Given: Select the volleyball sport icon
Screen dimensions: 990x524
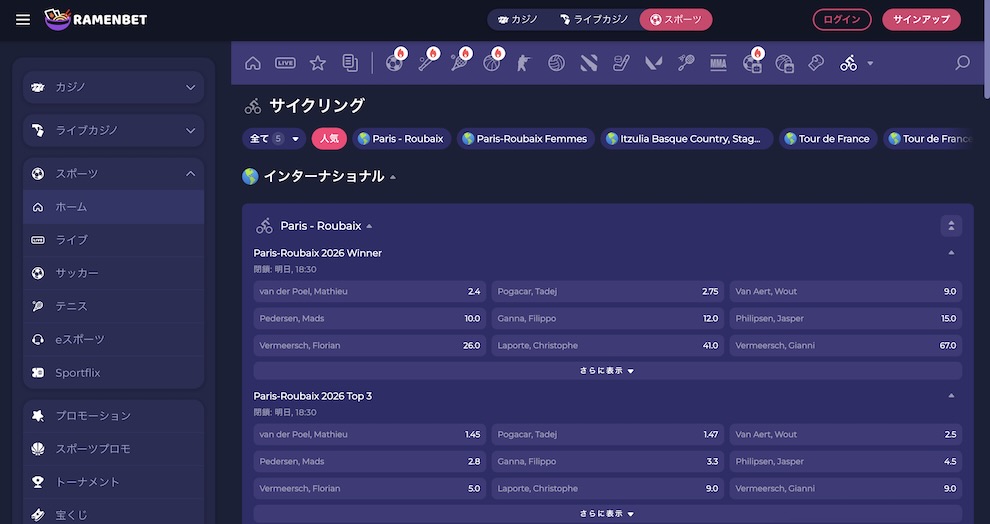Looking at the screenshot, I should [556, 63].
